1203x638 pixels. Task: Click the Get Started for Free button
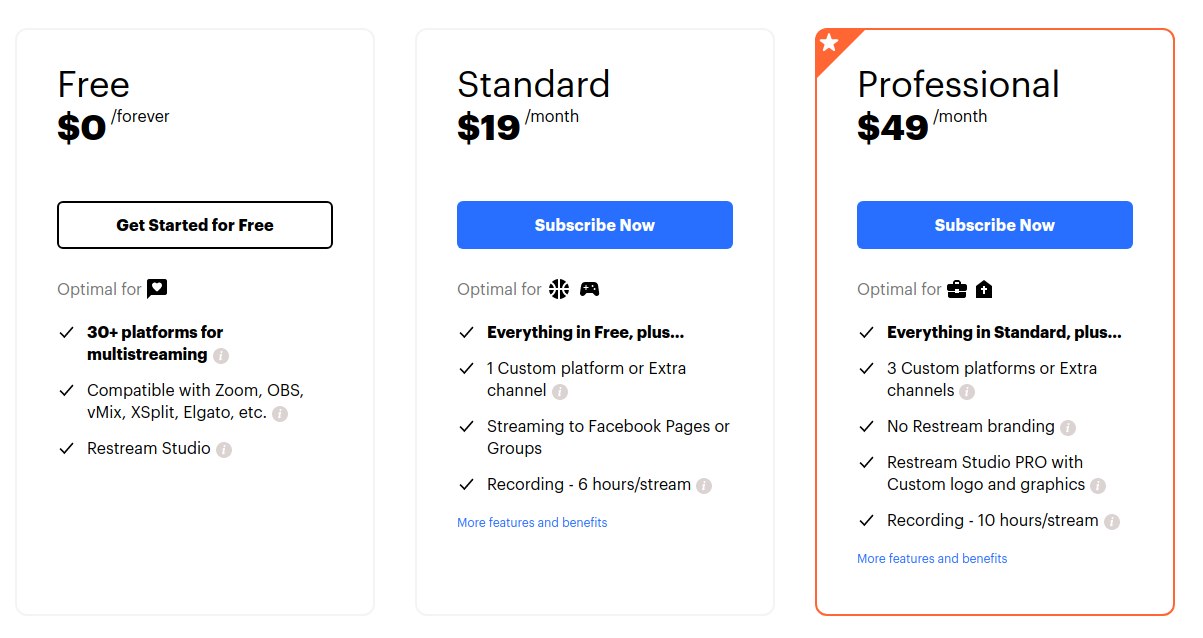195,225
